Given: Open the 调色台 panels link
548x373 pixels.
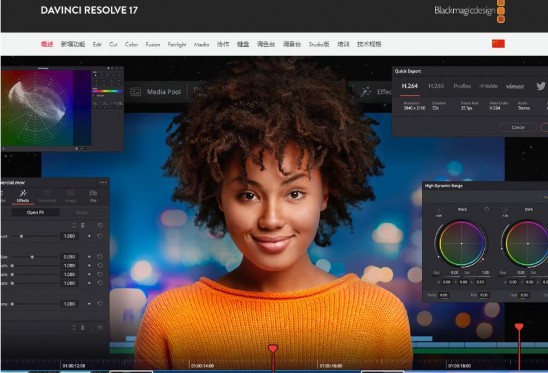Looking at the screenshot, I should click(x=266, y=44).
